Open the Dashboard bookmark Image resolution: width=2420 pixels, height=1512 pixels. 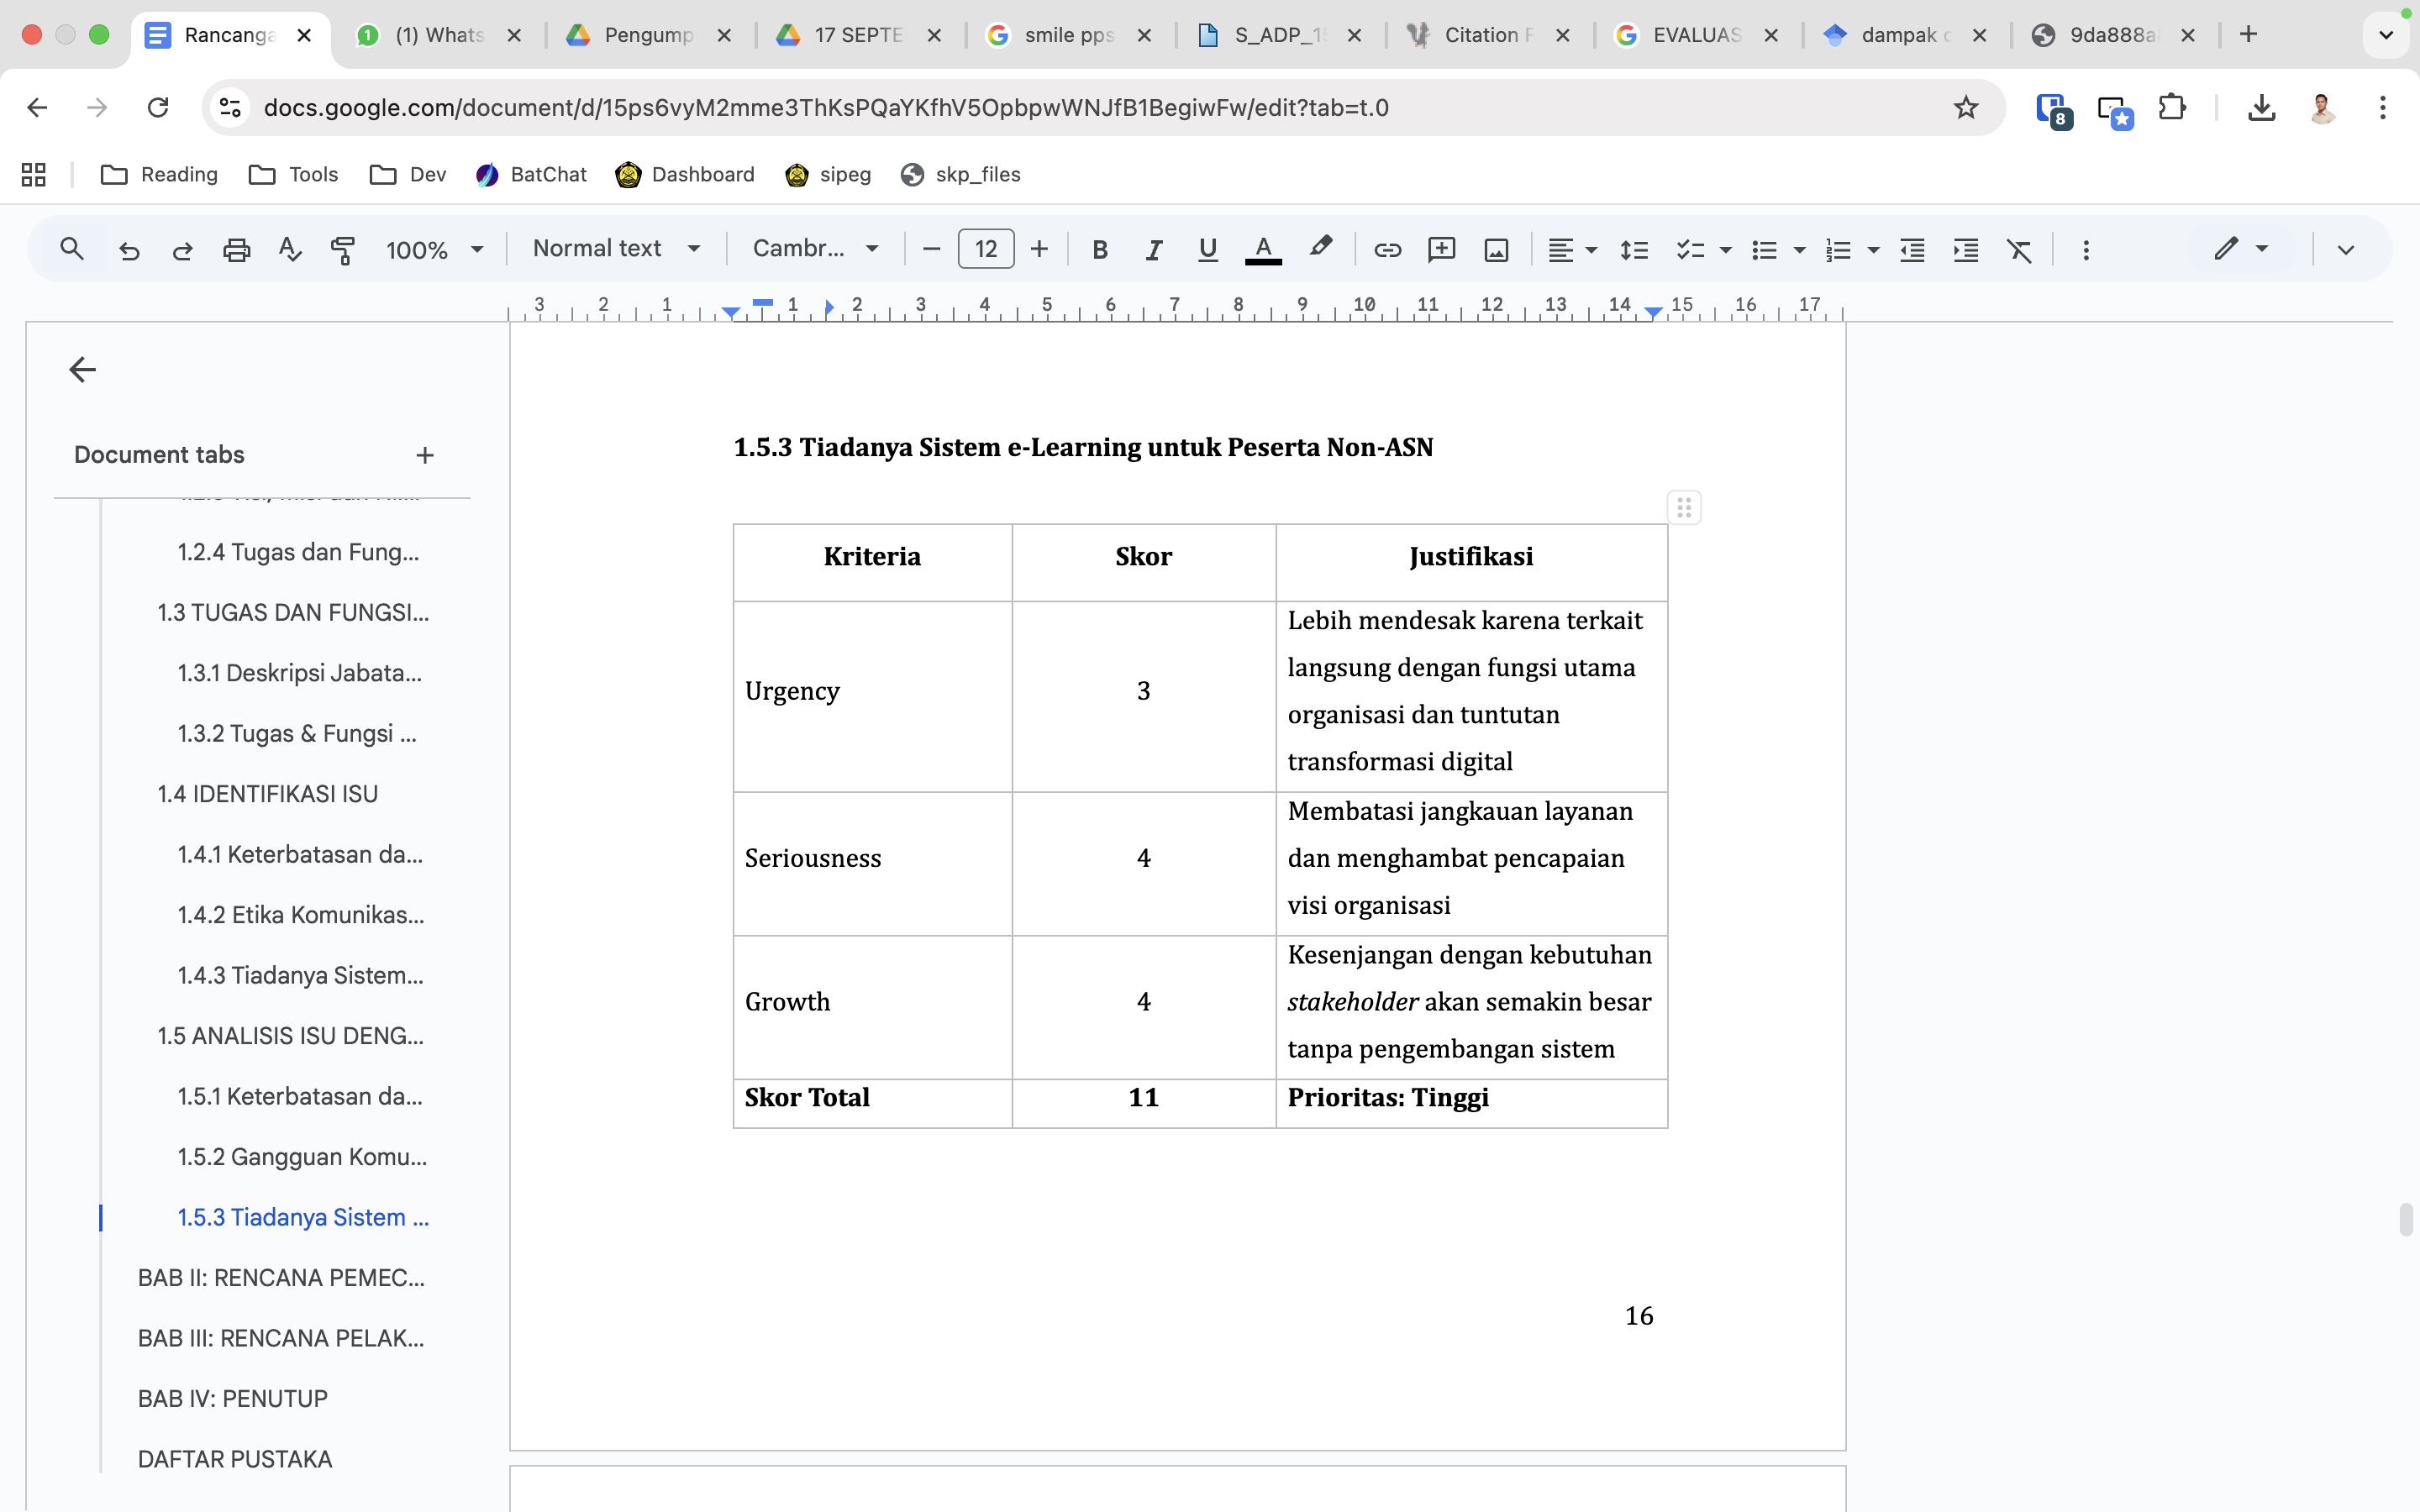685,175
